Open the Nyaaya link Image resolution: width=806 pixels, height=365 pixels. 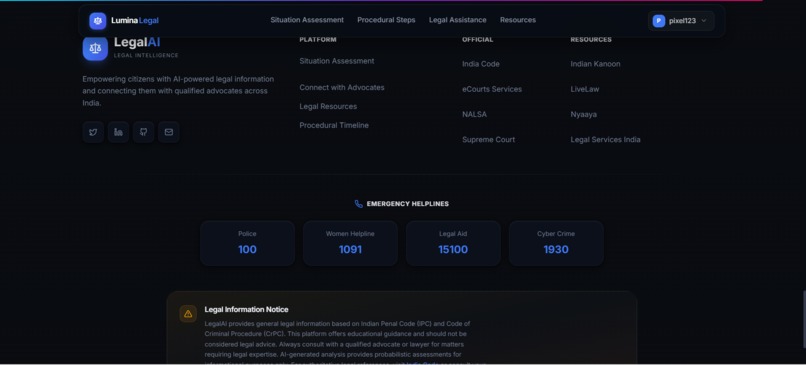pyautogui.click(x=583, y=114)
